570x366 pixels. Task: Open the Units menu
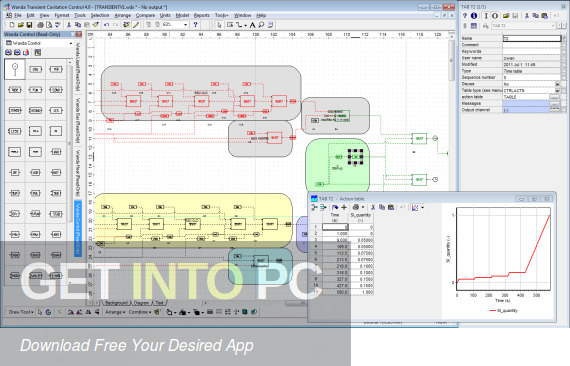point(165,15)
